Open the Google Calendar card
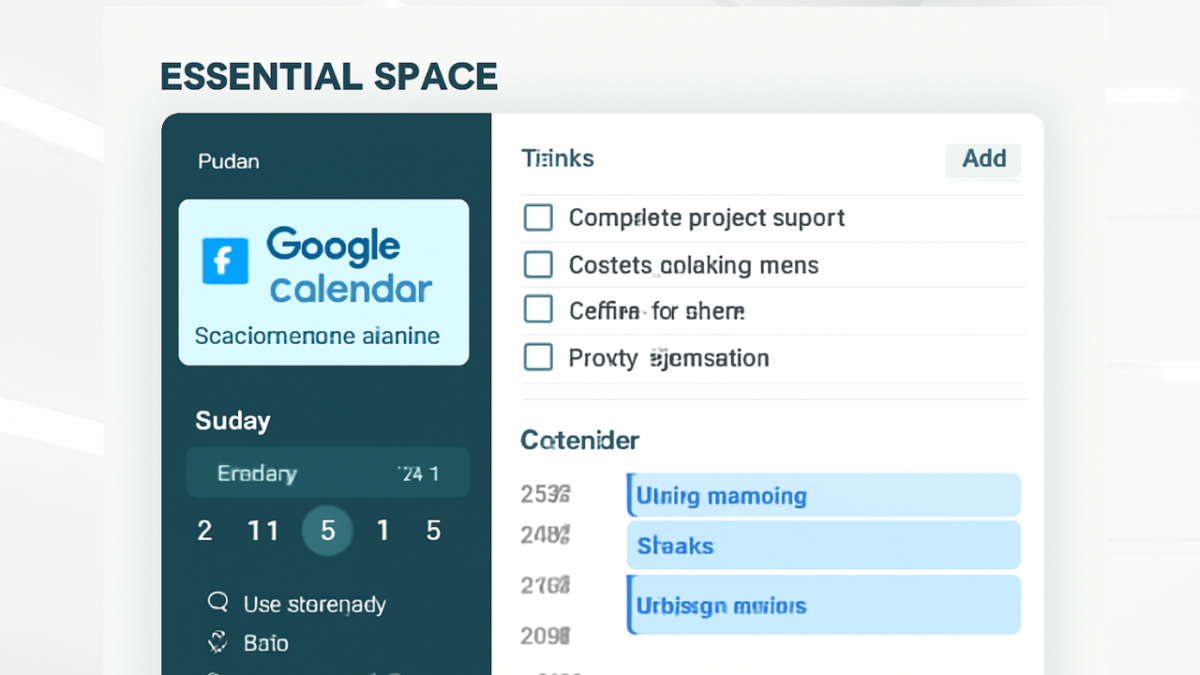 click(x=323, y=281)
